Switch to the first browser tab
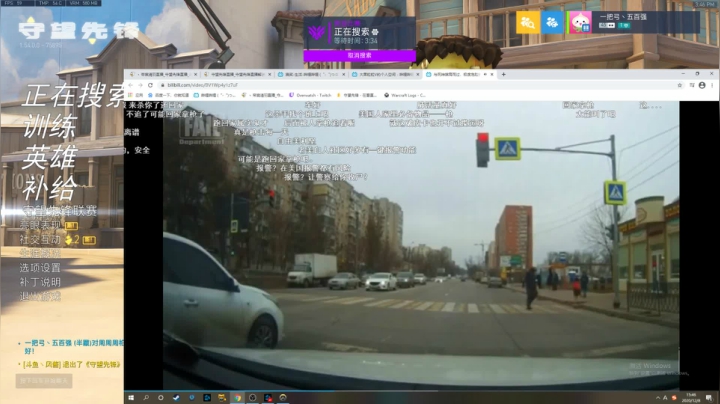This screenshot has width=720, height=404. 163,74
